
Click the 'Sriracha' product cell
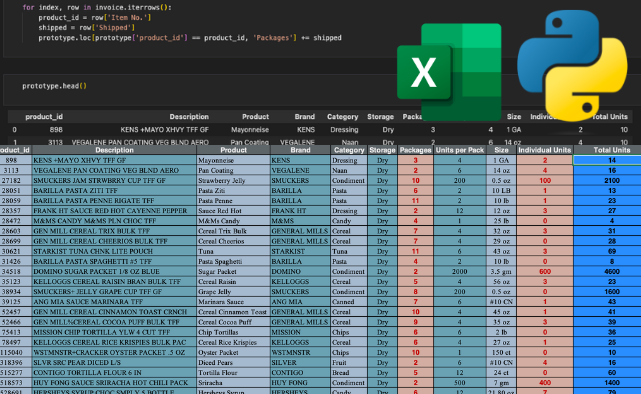click(233, 383)
